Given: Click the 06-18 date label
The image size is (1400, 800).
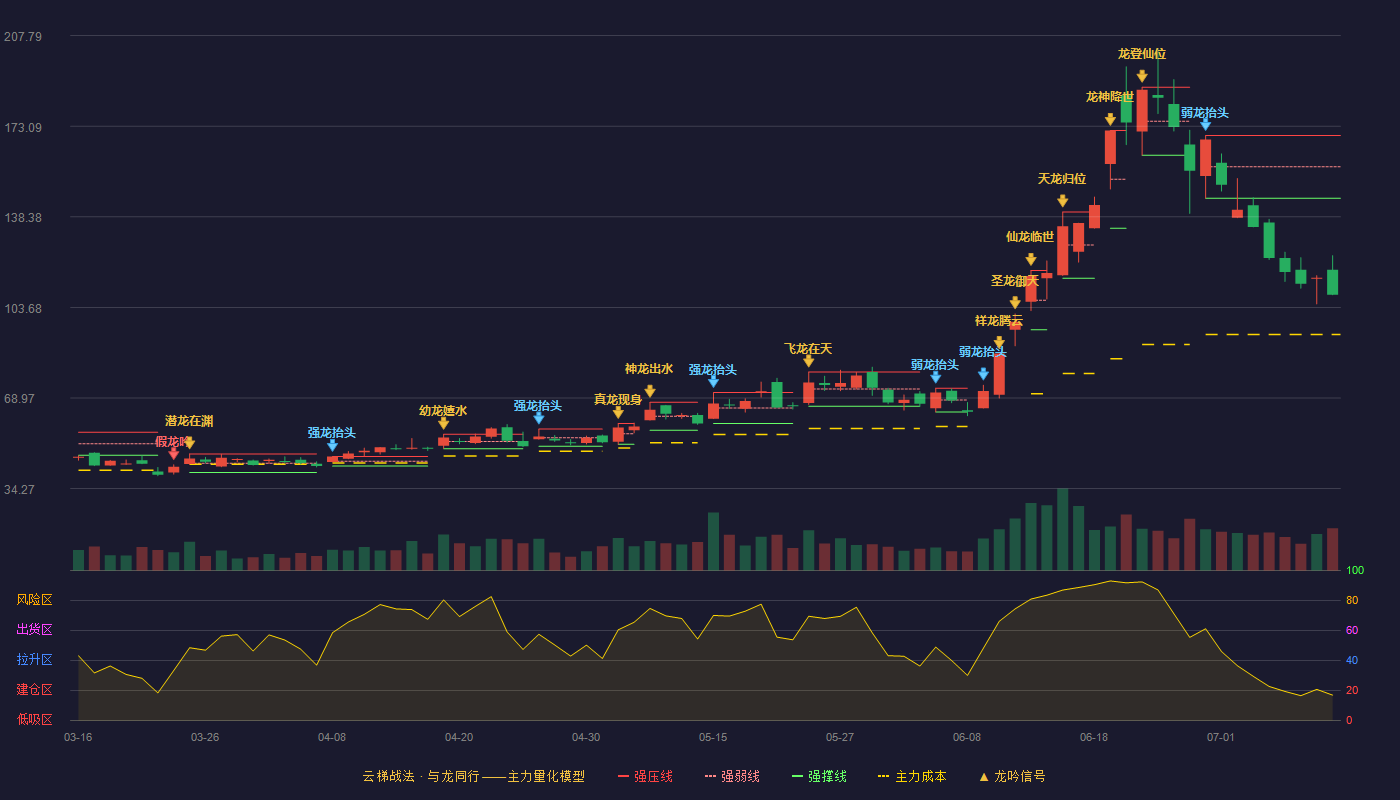Looking at the screenshot, I should click(x=1094, y=737).
